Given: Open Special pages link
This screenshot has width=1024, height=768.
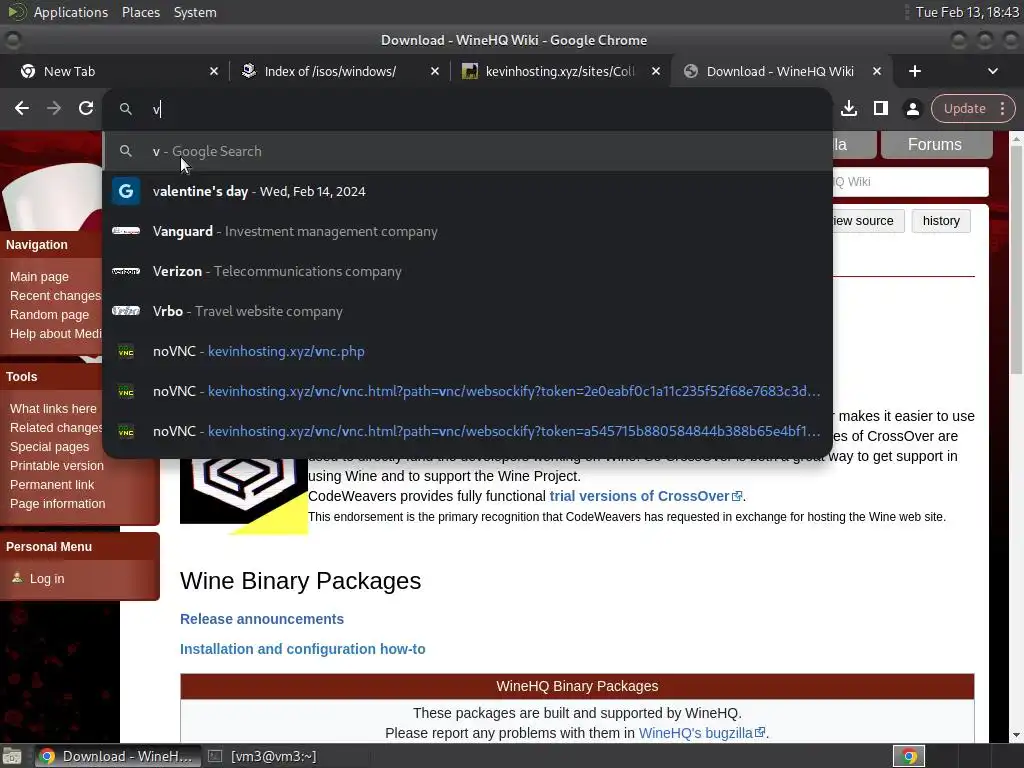Looking at the screenshot, I should [x=49, y=447].
